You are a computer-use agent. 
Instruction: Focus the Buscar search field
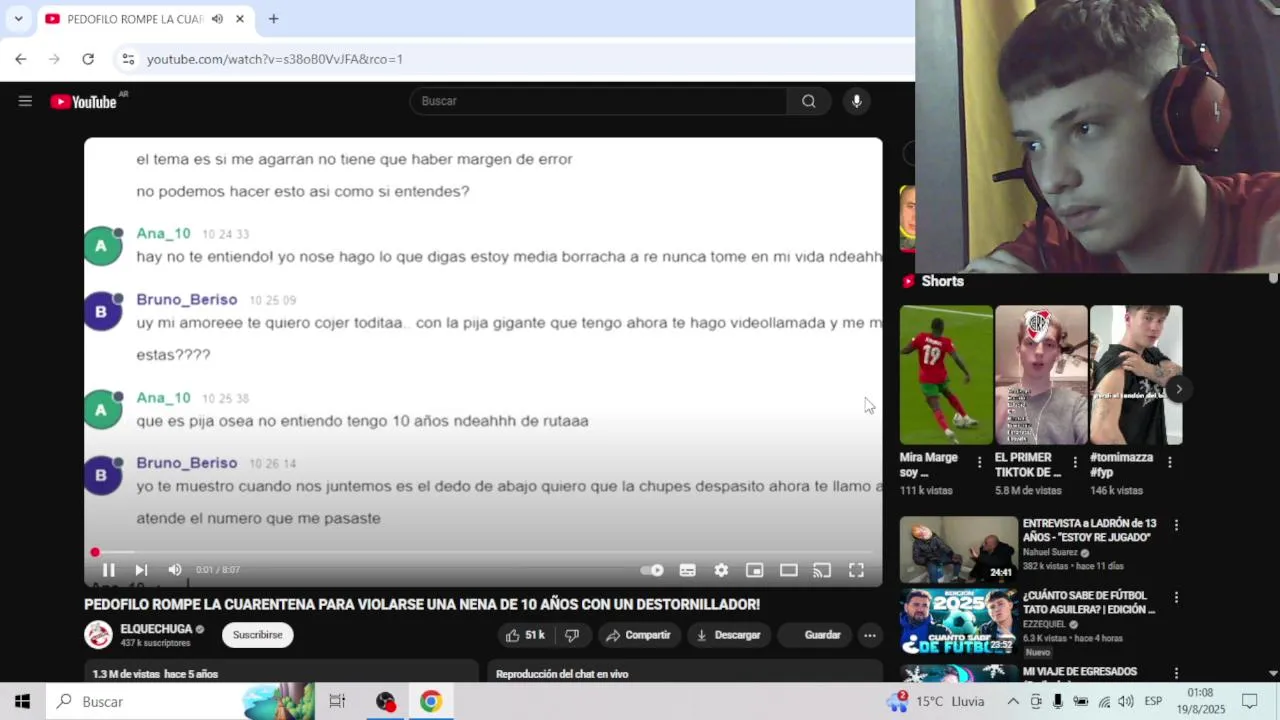pyautogui.click(x=598, y=101)
